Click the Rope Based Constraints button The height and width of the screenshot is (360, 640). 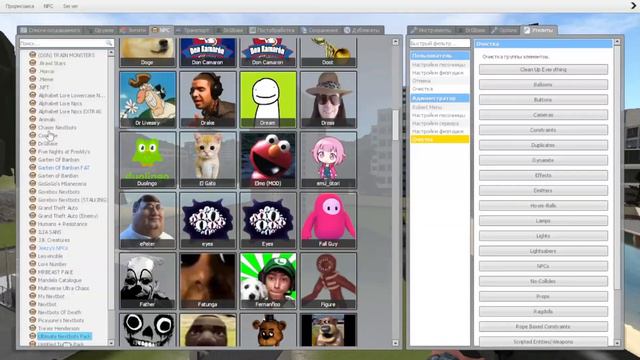click(543, 327)
